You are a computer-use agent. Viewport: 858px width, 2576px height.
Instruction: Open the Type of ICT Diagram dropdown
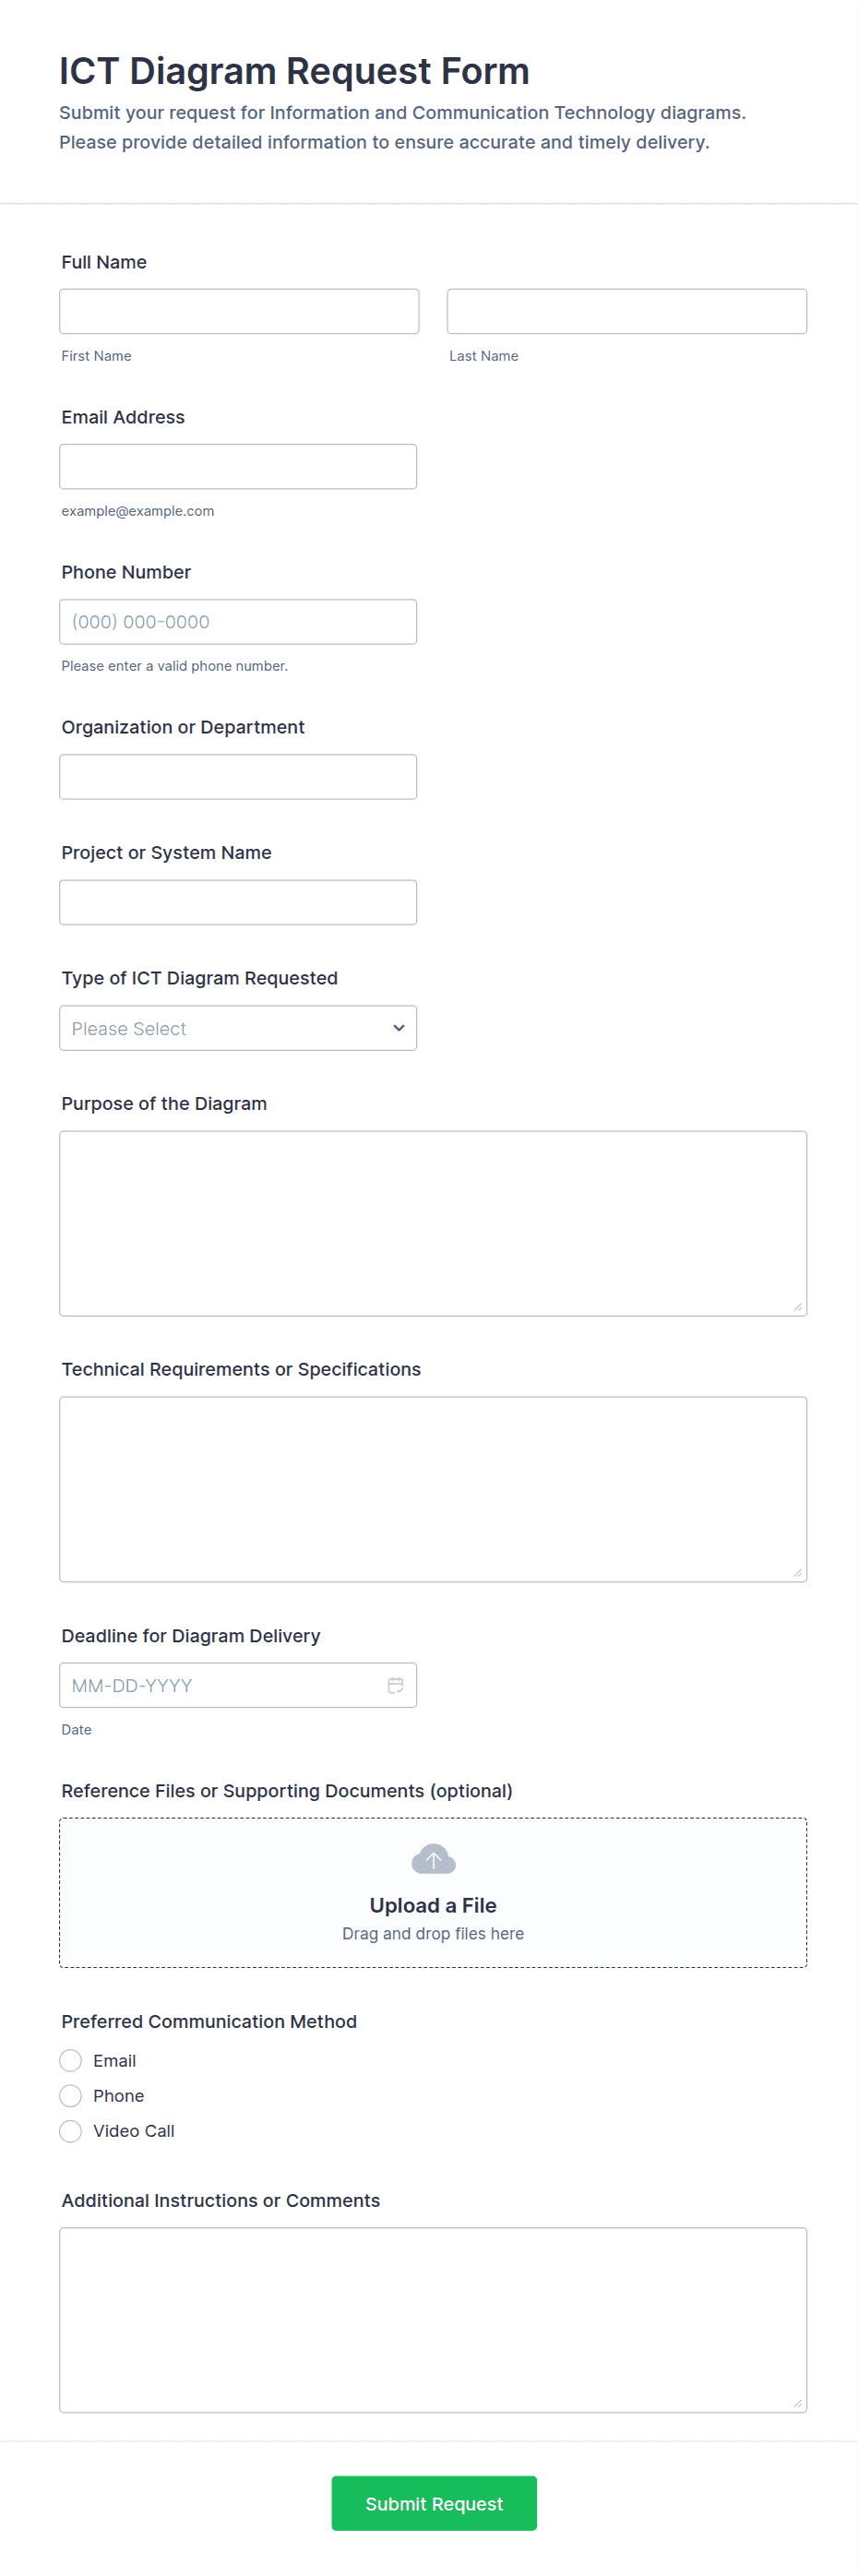click(238, 1028)
